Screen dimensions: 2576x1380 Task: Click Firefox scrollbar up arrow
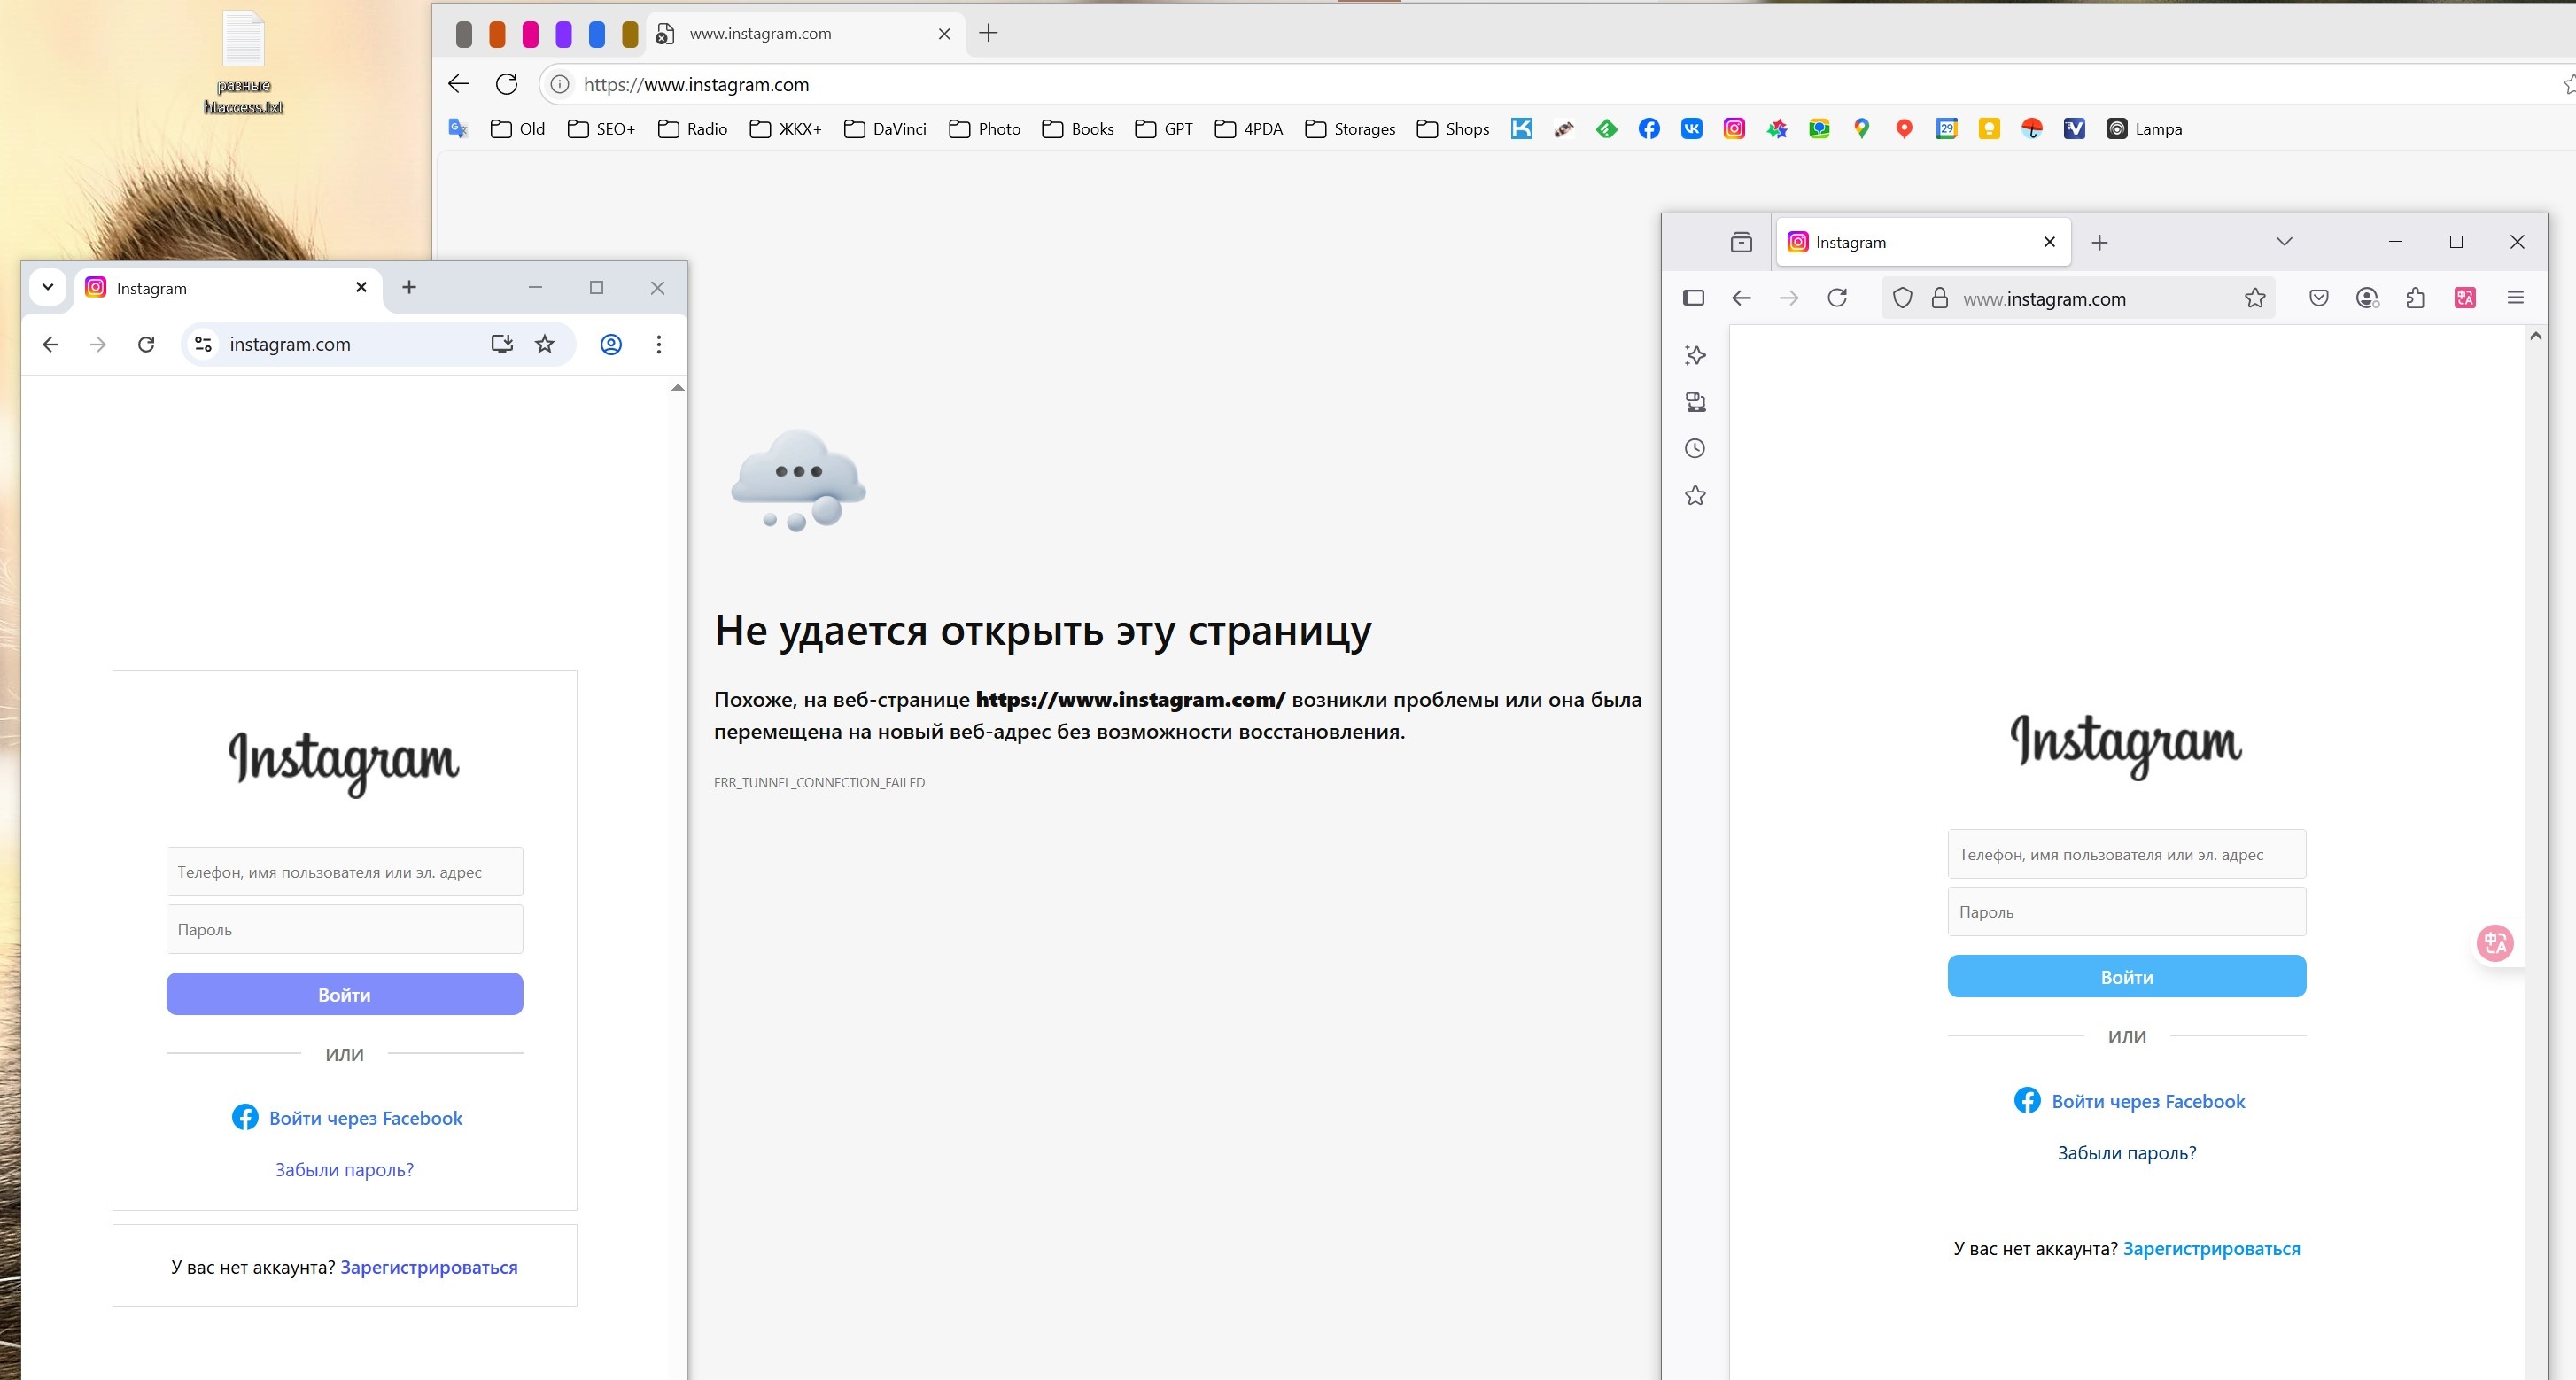click(2535, 337)
